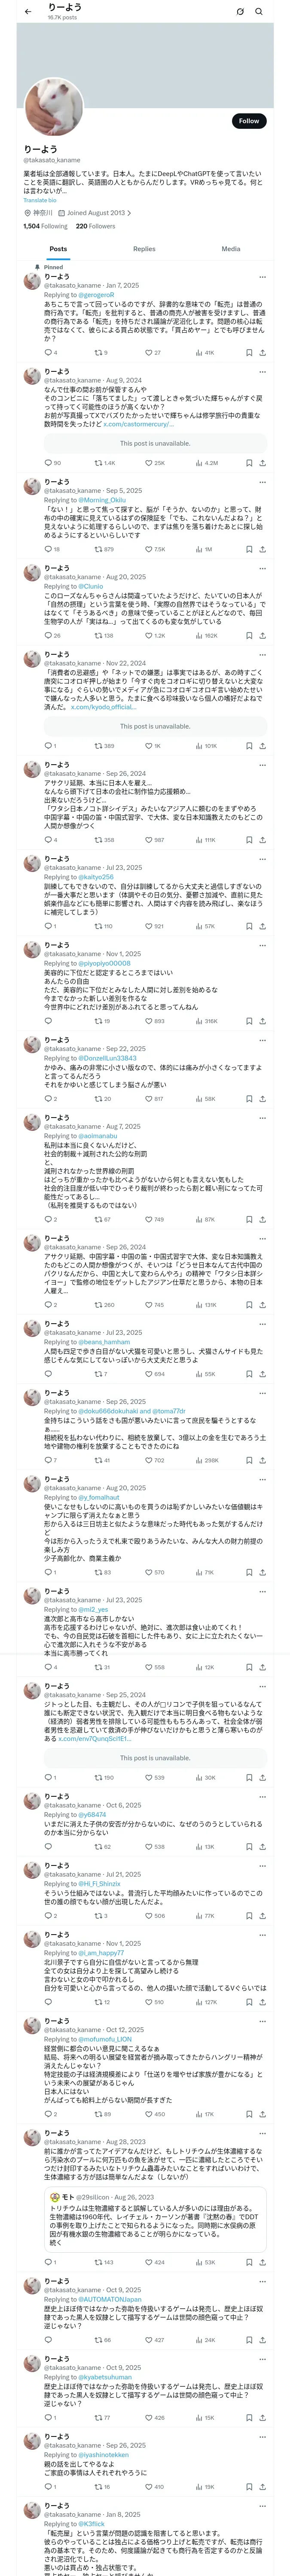
Task: Bookmark the Aug 9, 2024 post
Action: 249,463
